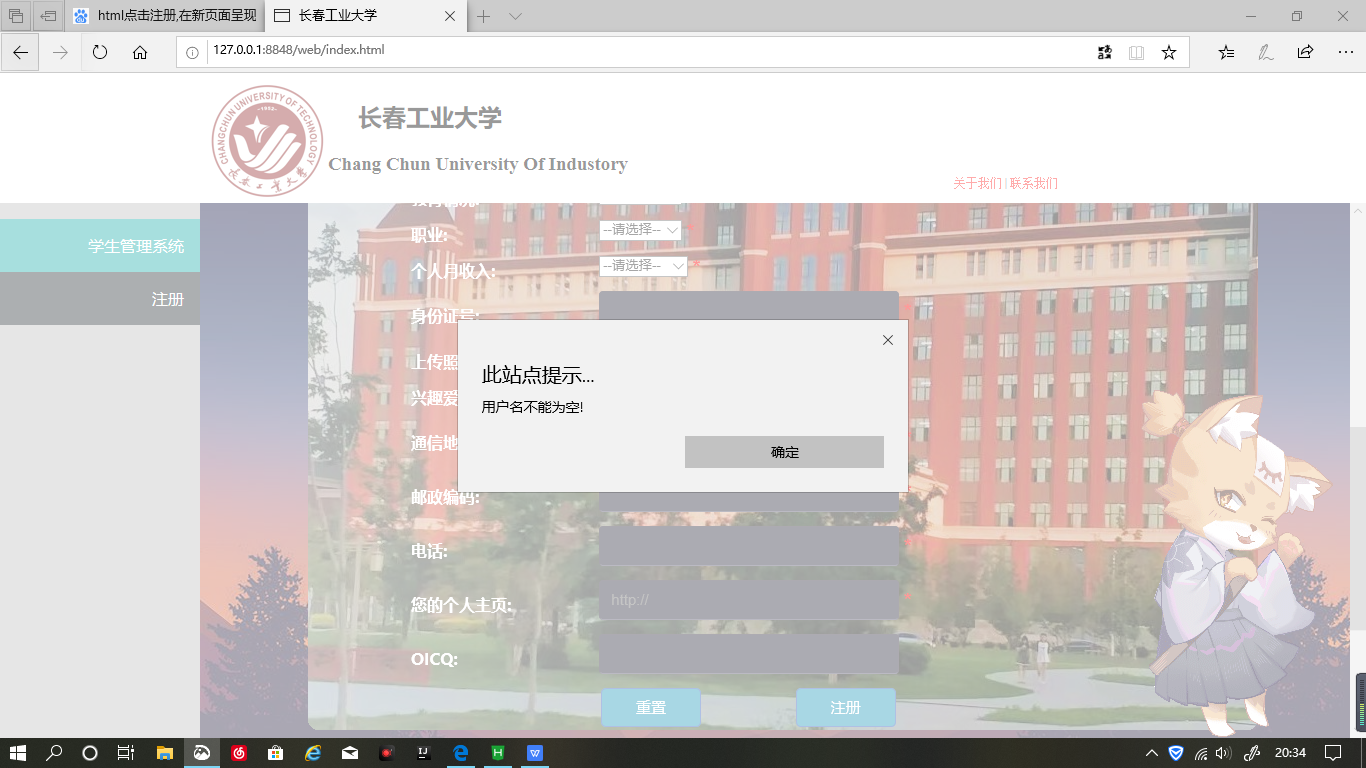Image resolution: width=1366 pixels, height=768 pixels.
Task: Open IntelliJ IDEA from the taskbar
Action: (x=424, y=753)
